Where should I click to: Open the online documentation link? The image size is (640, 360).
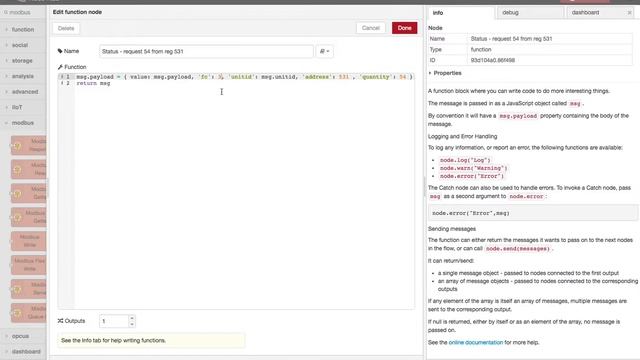click(x=476, y=342)
